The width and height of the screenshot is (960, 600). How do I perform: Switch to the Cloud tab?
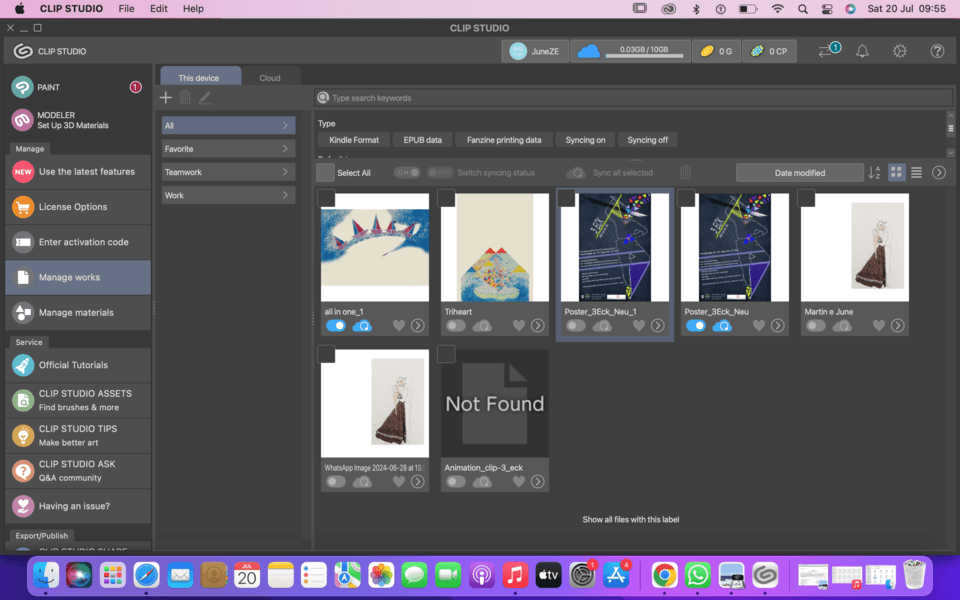270,77
